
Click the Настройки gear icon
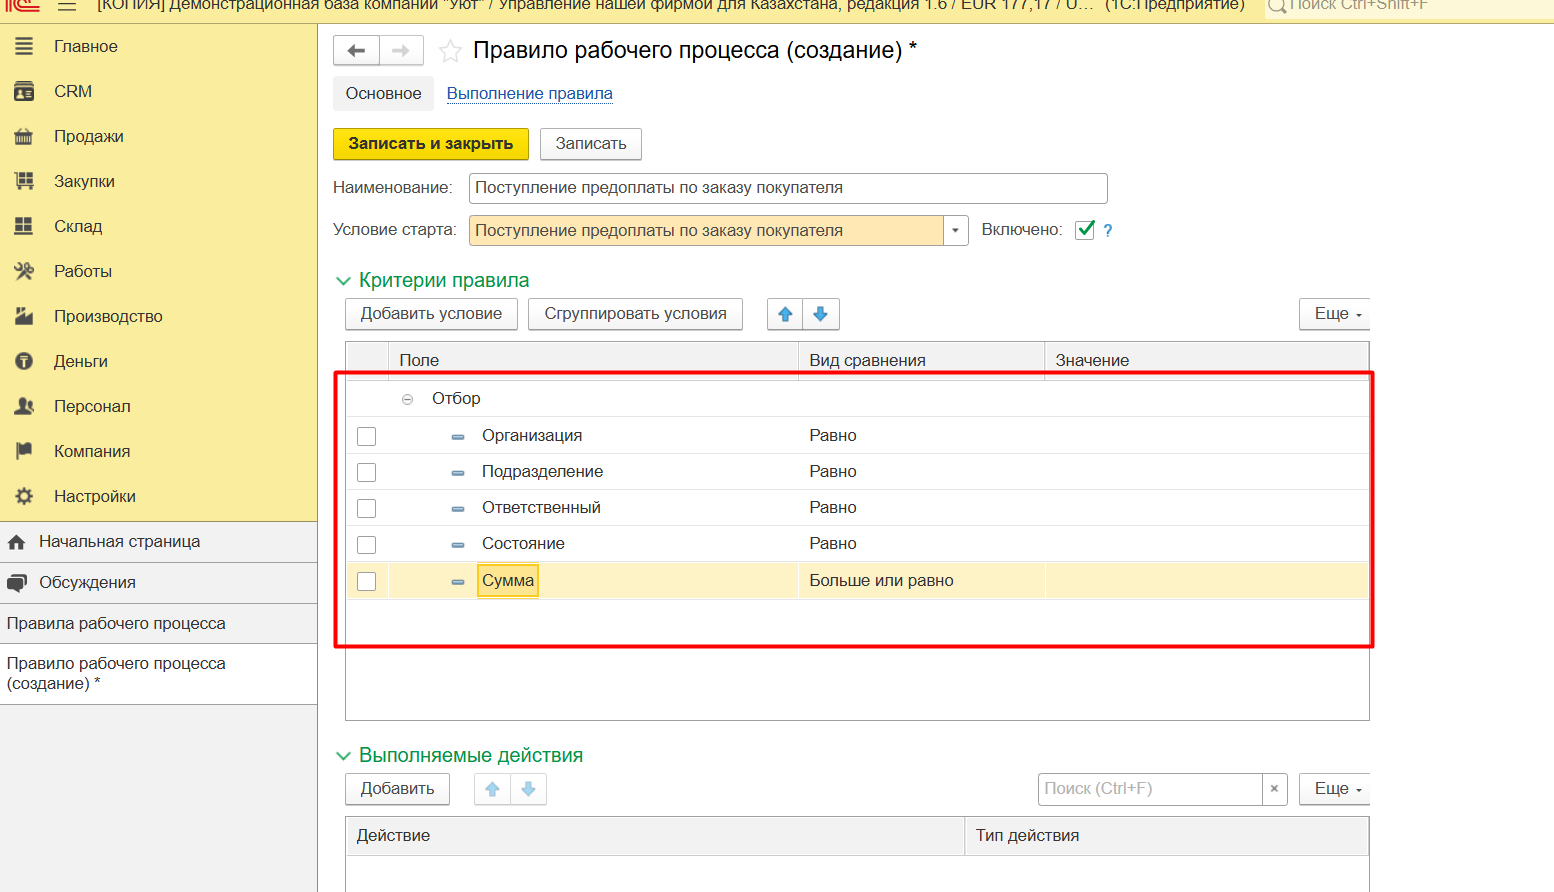click(x=24, y=497)
